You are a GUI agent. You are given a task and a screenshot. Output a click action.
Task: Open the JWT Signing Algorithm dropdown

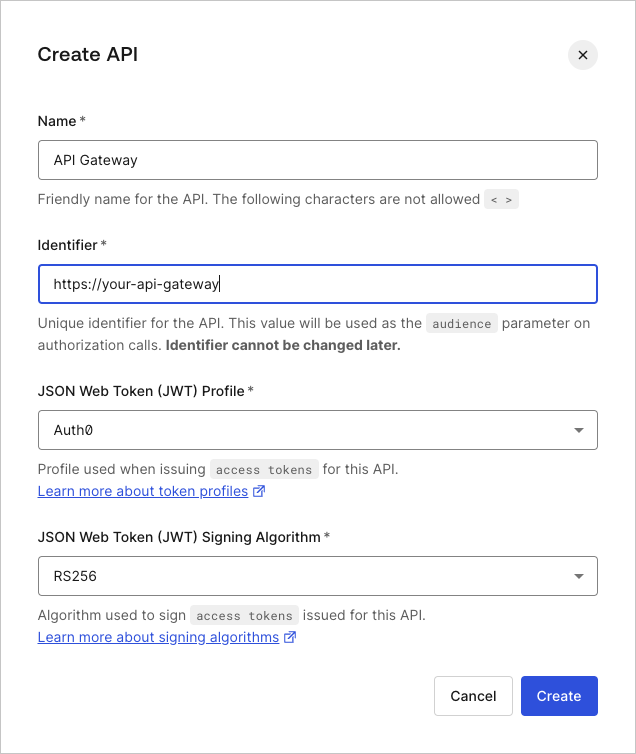318,576
